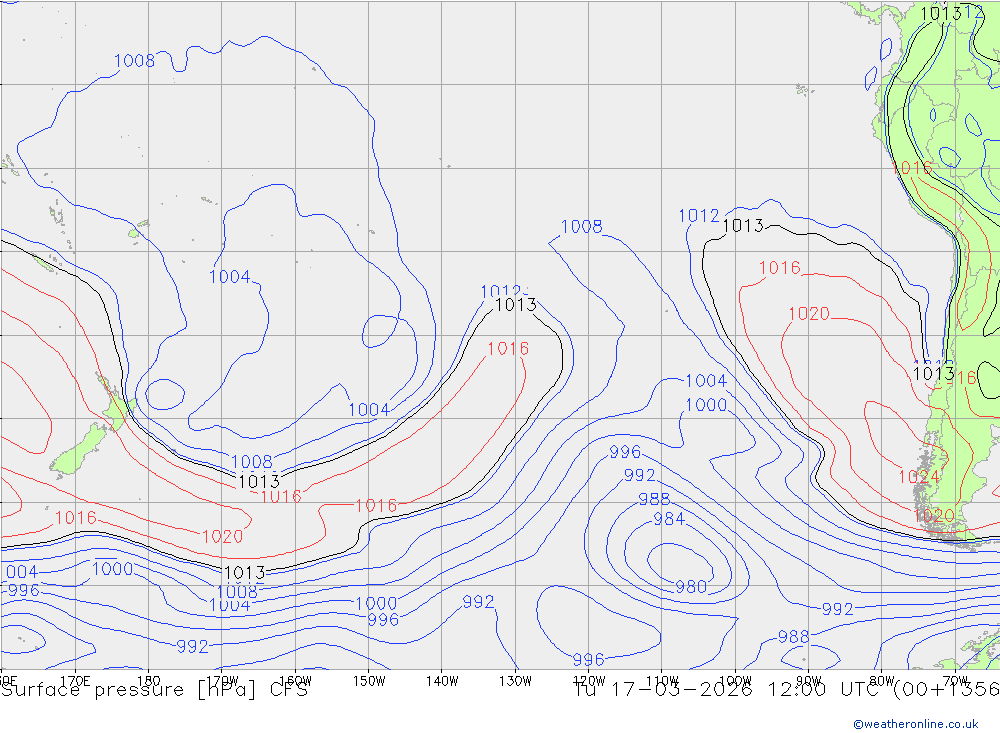Screen dimensions: 1000x733
Task: Click the 170E longitude axis label
Action: (75, 681)
